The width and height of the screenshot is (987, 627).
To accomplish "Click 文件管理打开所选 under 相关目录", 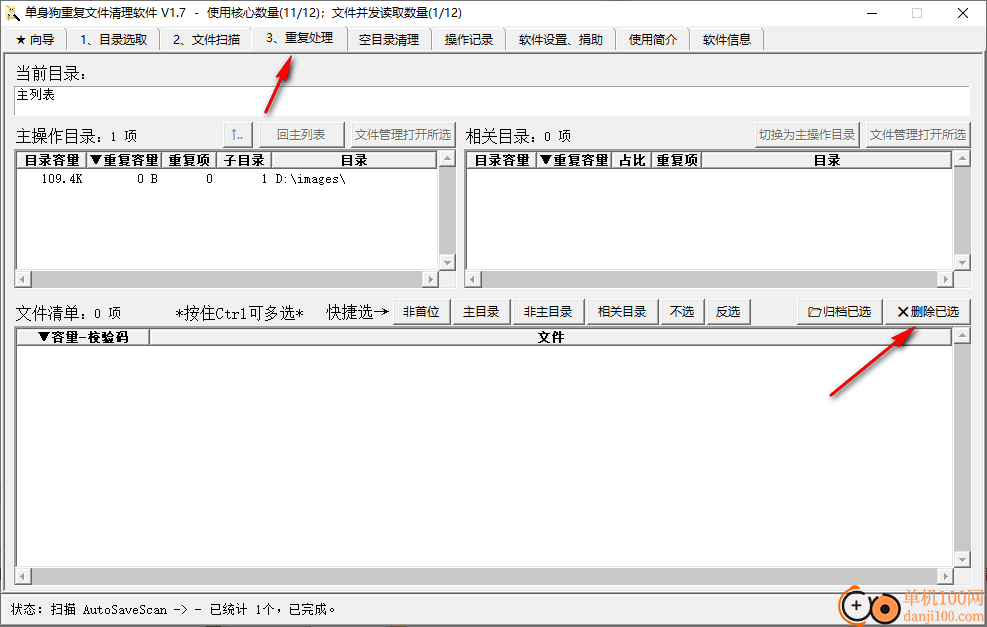I will click(x=918, y=135).
